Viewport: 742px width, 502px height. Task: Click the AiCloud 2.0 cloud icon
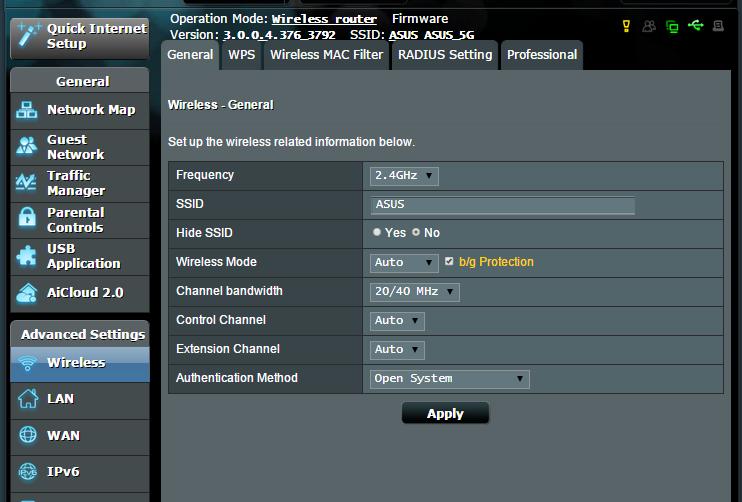[26, 292]
